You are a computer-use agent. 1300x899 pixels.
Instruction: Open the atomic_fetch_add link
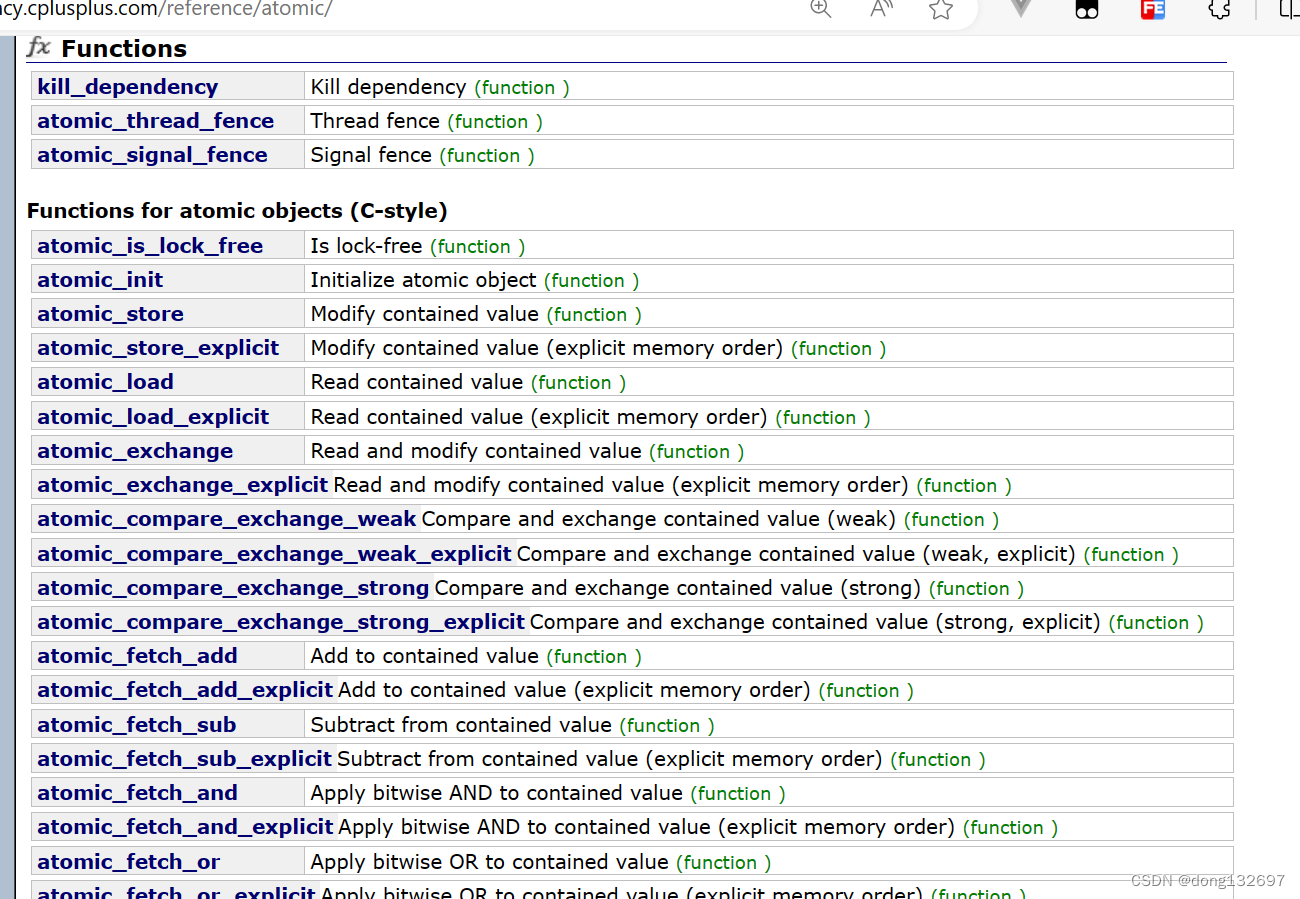[137, 656]
